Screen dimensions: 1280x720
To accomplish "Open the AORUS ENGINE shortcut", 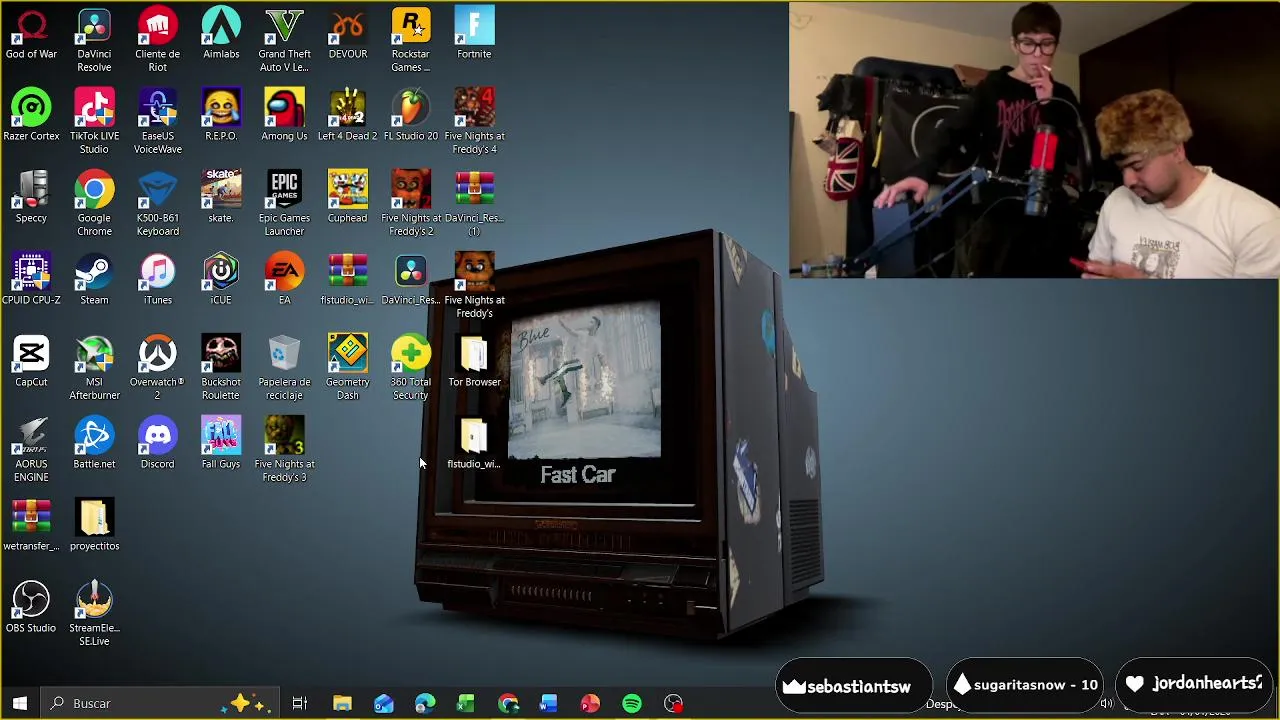I will (x=31, y=450).
